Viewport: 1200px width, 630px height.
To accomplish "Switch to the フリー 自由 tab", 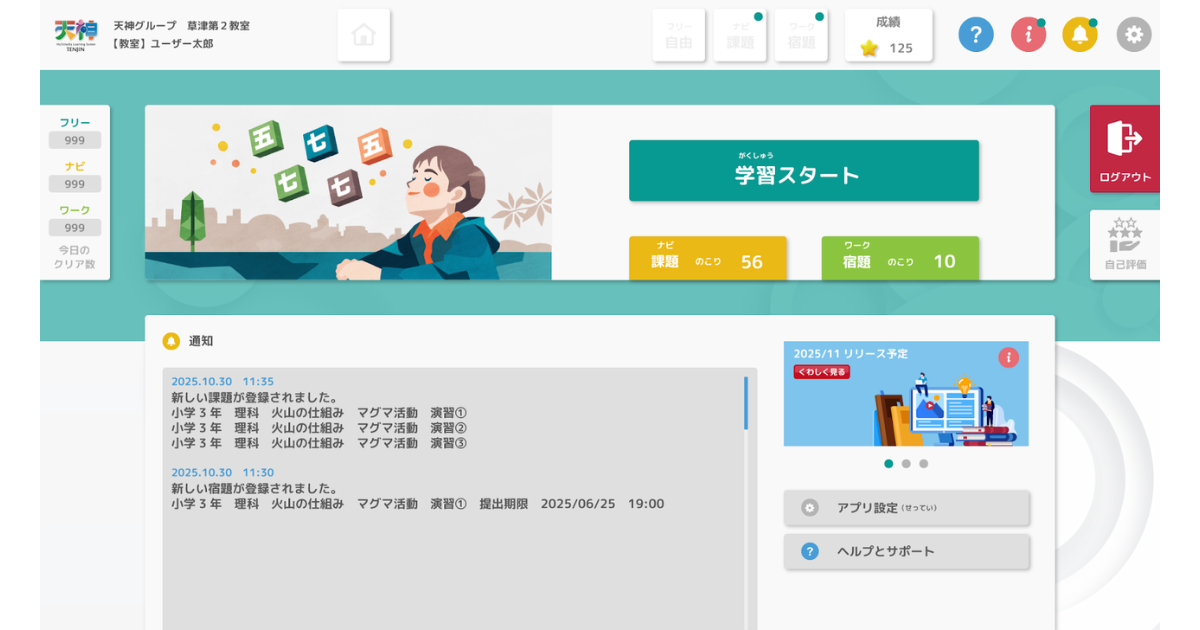I will (x=678, y=34).
